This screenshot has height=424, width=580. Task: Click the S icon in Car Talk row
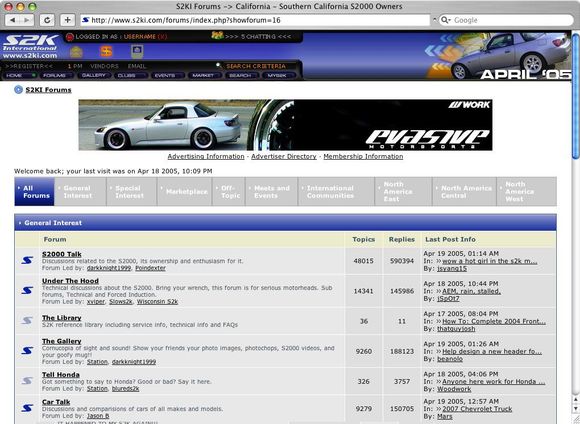[x=27, y=408]
